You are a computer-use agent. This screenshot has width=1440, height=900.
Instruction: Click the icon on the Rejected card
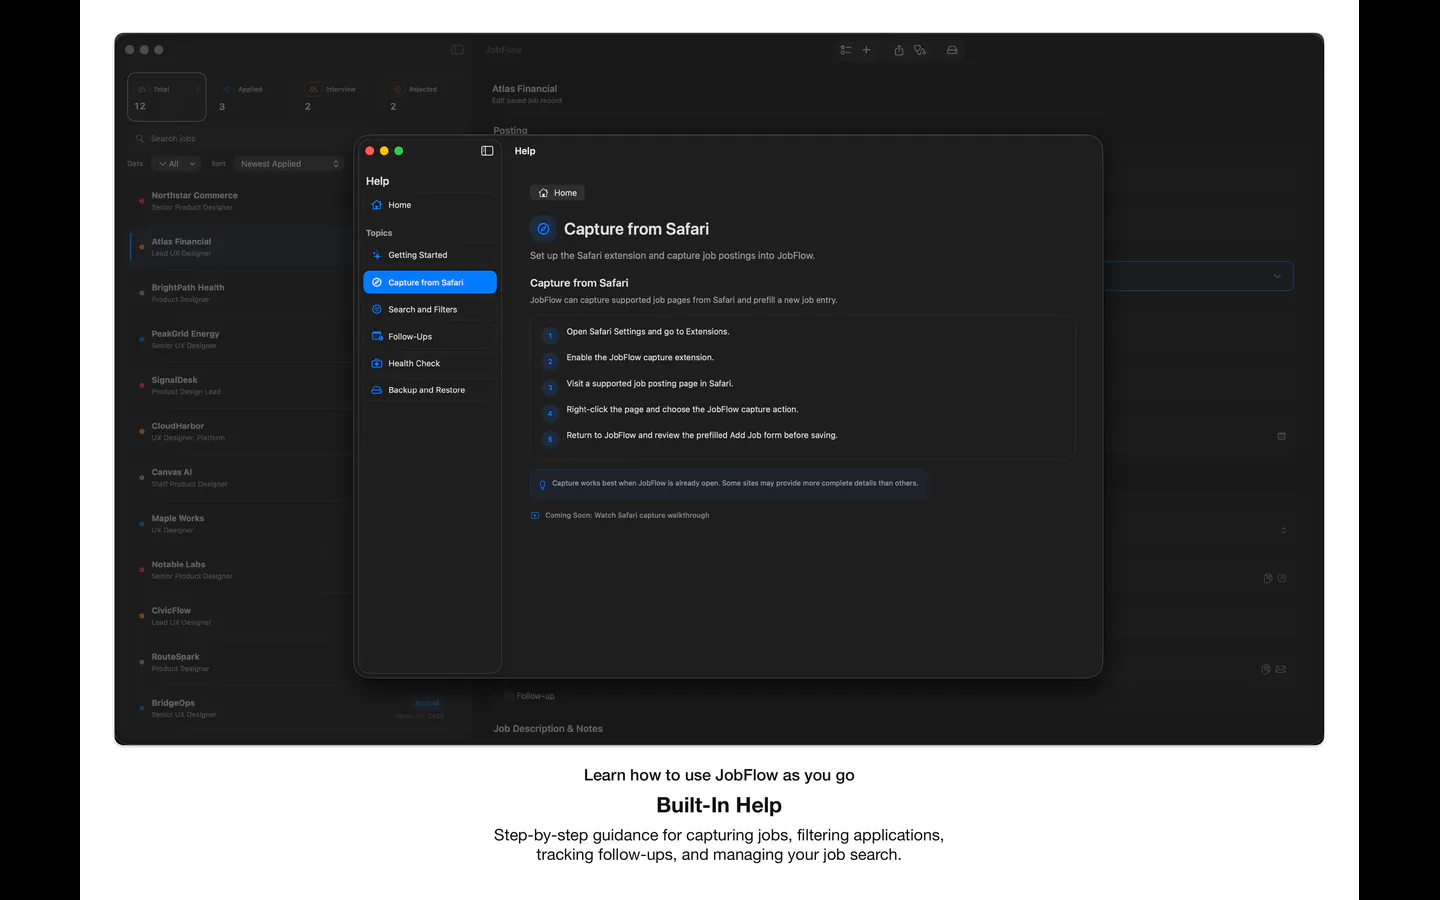point(398,89)
